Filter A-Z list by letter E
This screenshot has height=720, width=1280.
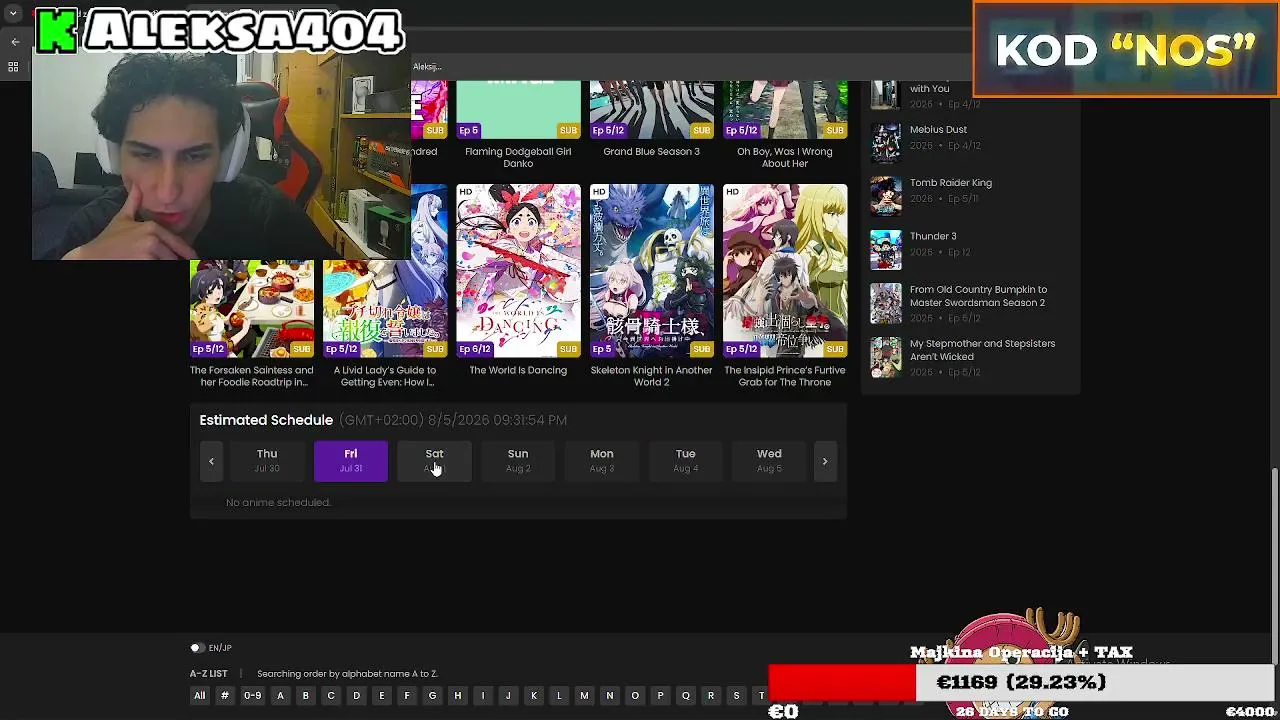[381, 696]
